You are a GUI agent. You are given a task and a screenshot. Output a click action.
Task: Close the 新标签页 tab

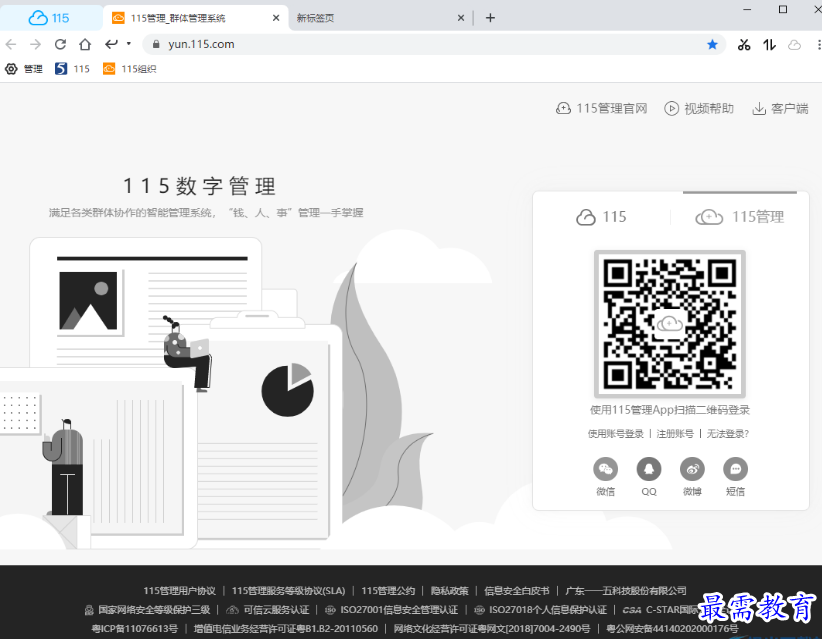click(461, 18)
